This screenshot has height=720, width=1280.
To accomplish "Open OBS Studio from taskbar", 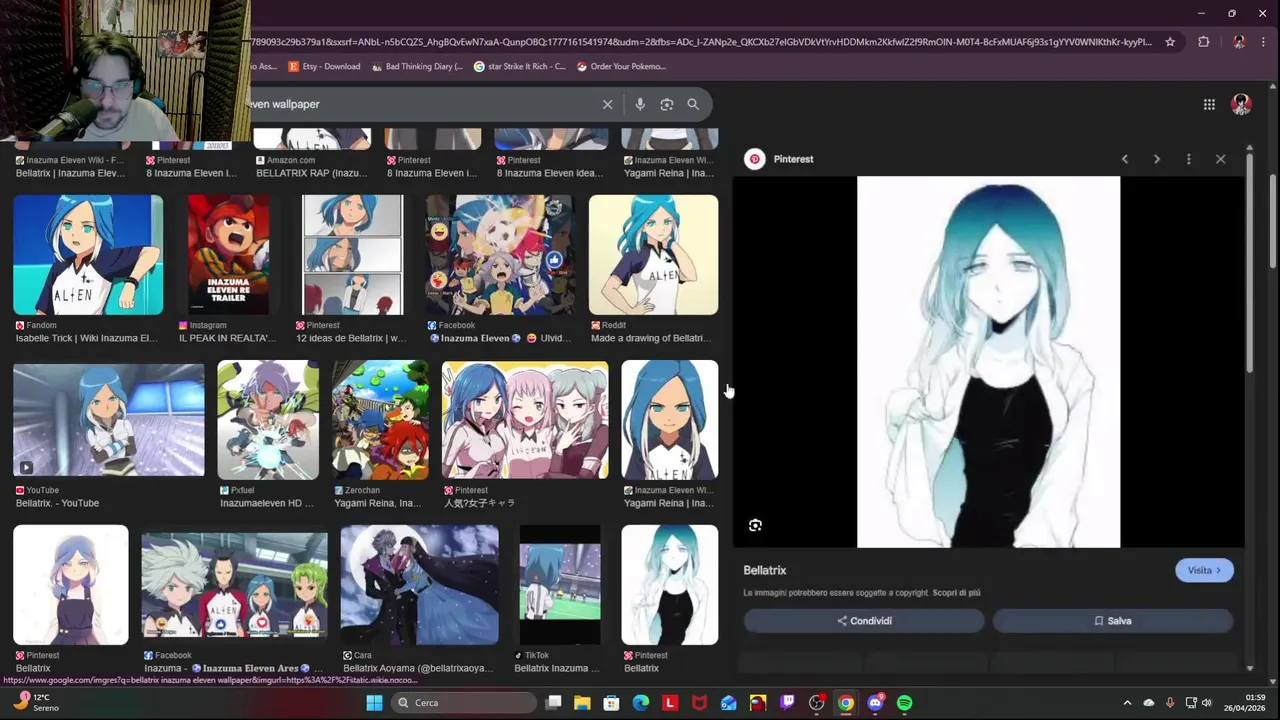I will [x=816, y=703].
